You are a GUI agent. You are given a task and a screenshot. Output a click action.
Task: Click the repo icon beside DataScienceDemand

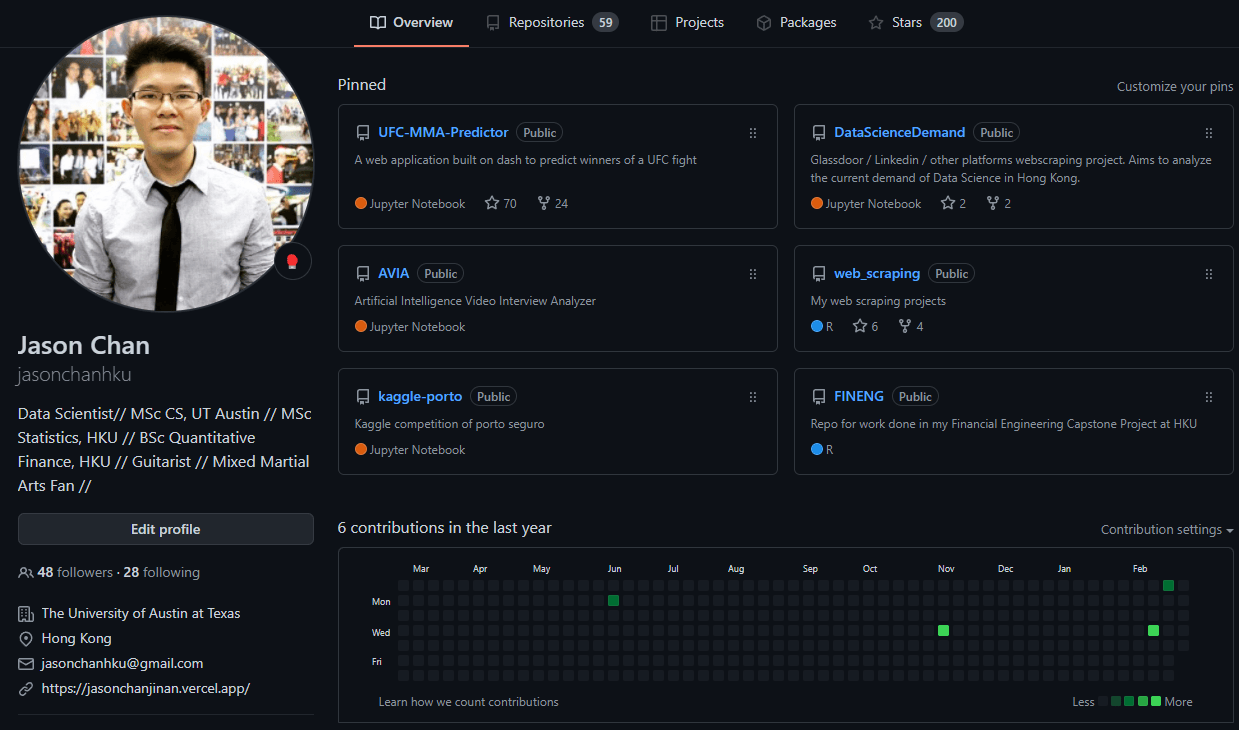819,133
